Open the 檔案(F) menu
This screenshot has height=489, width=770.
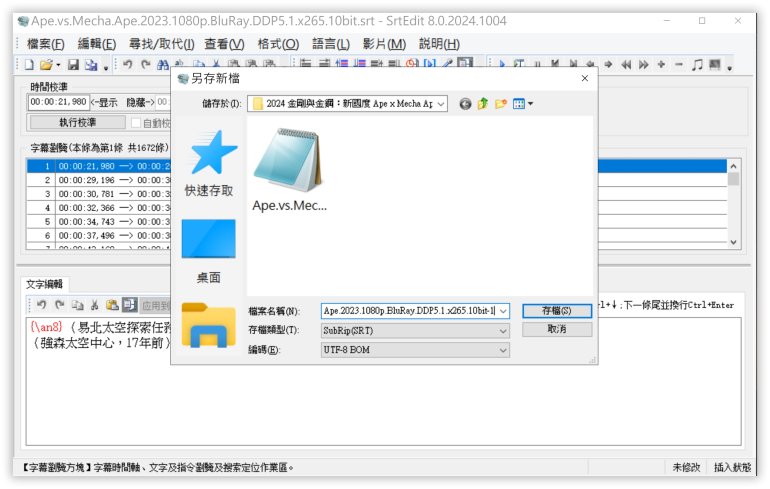tap(45, 44)
